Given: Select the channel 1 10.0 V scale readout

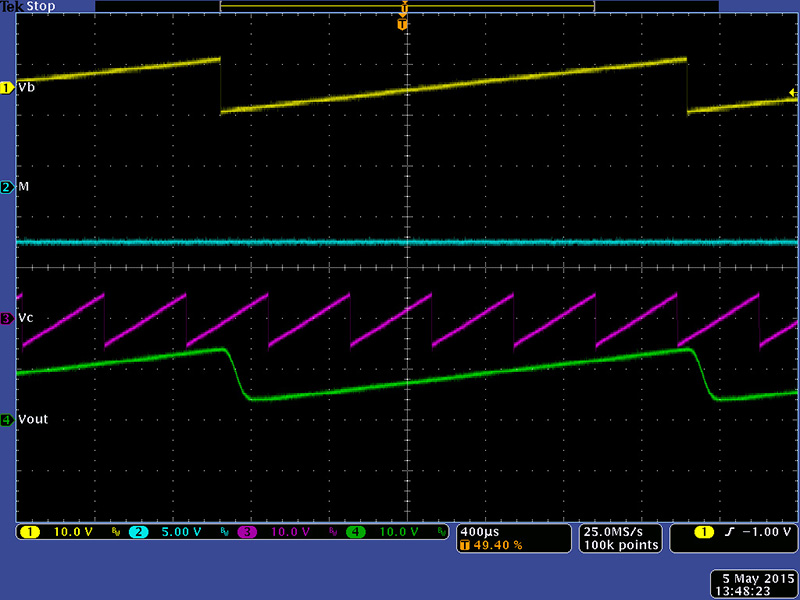Looking at the screenshot, I should 73,532.
